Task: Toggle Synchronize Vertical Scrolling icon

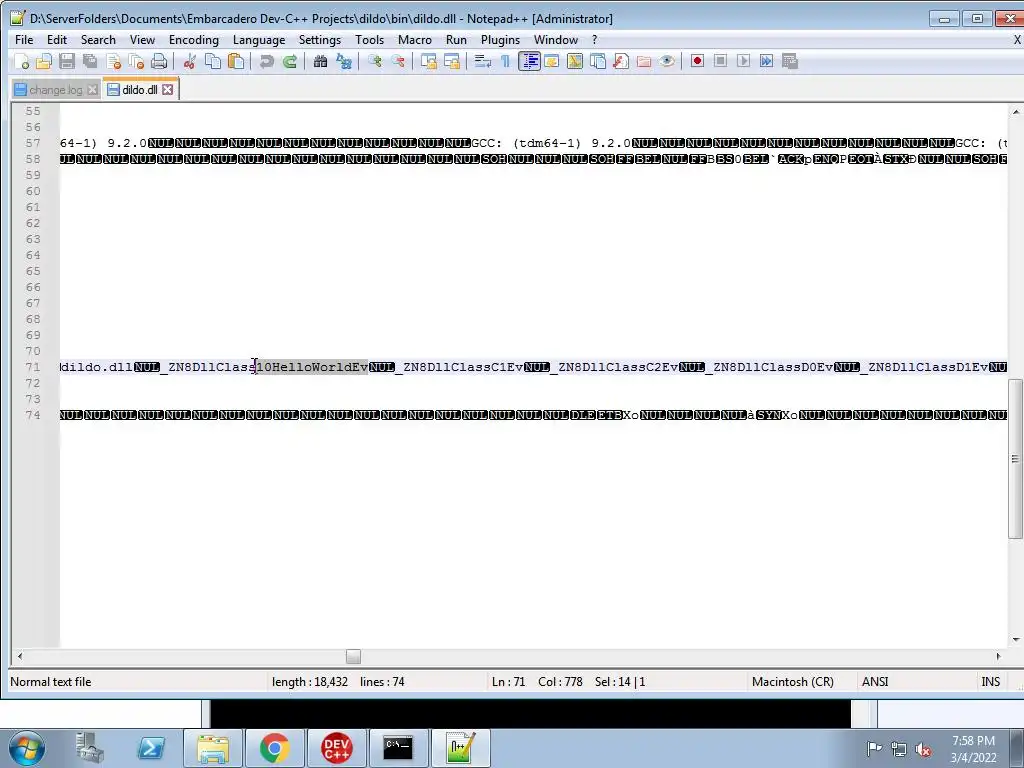Action: [428, 61]
